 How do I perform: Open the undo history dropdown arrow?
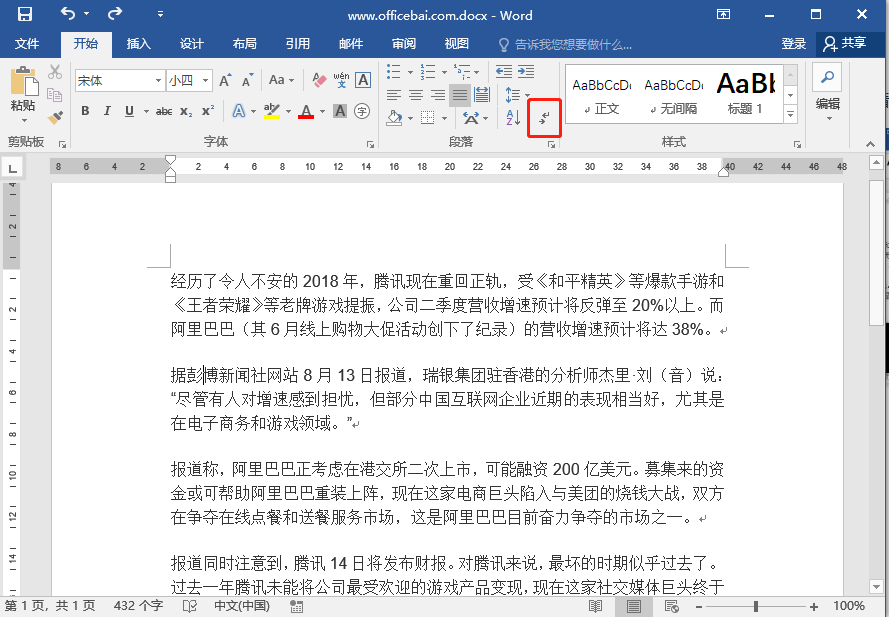[87, 14]
